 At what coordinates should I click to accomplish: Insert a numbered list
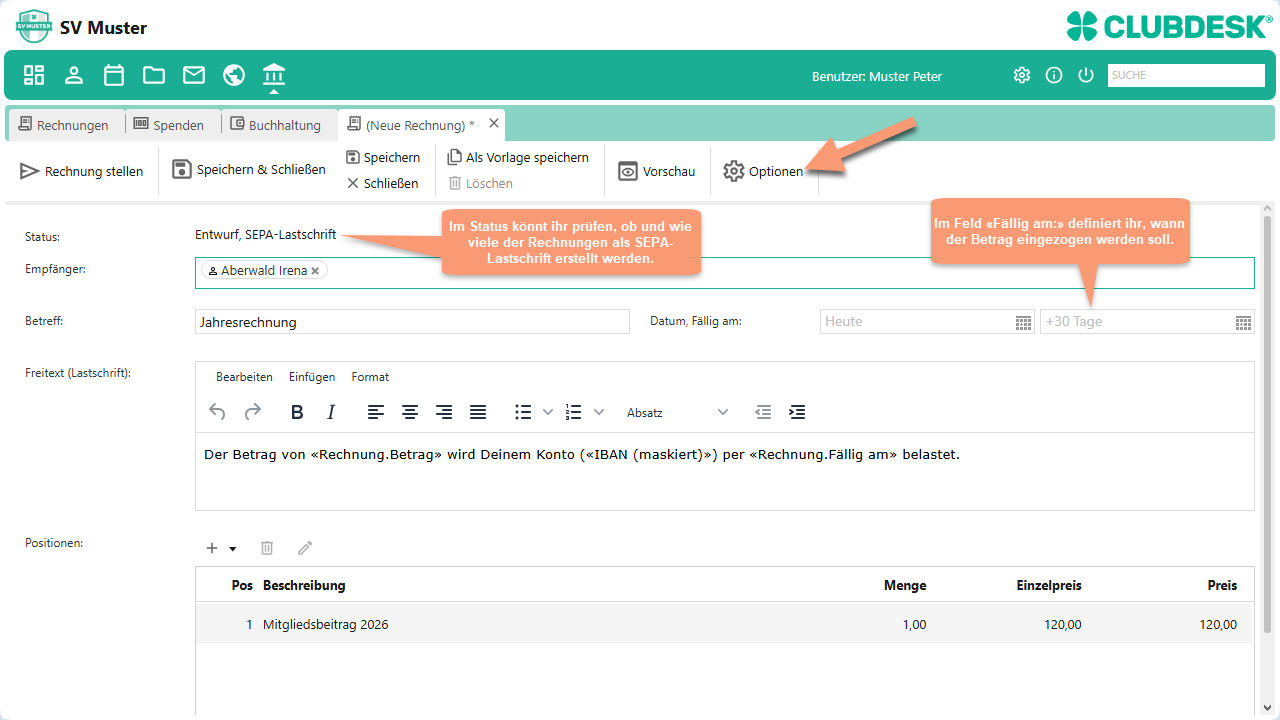(x=573, y=412)
